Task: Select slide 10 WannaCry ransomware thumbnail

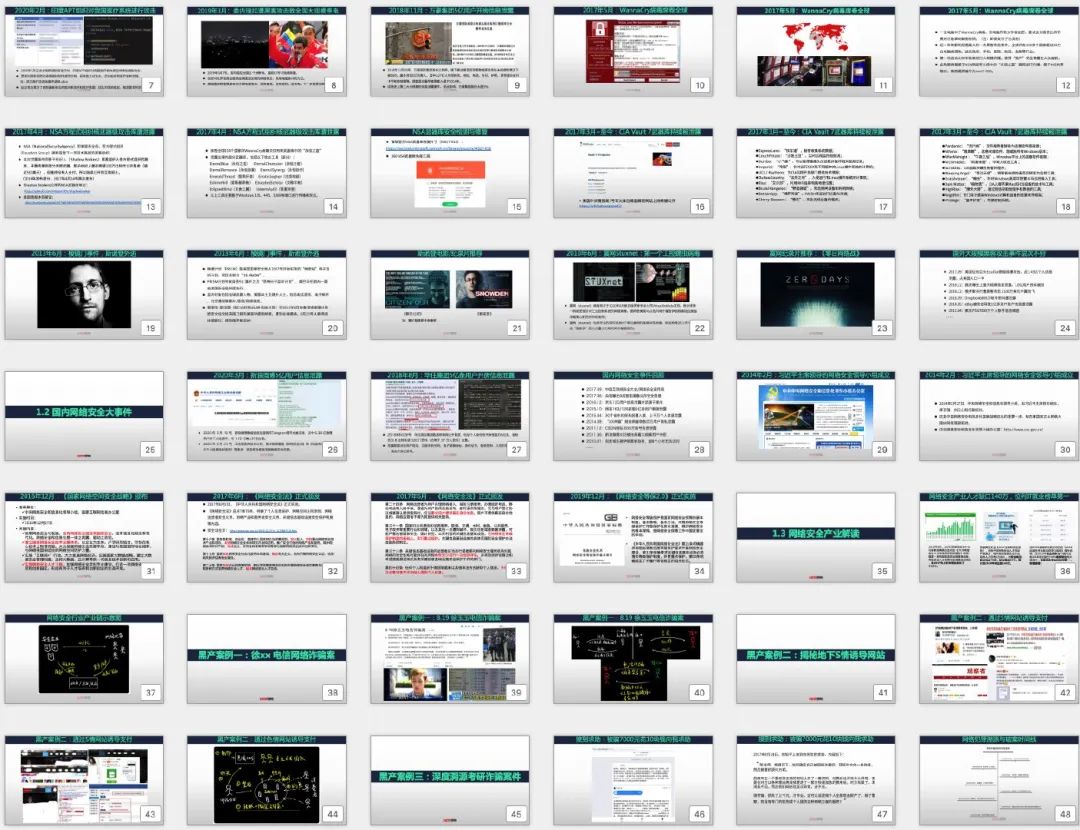Action: click(633, 50)
